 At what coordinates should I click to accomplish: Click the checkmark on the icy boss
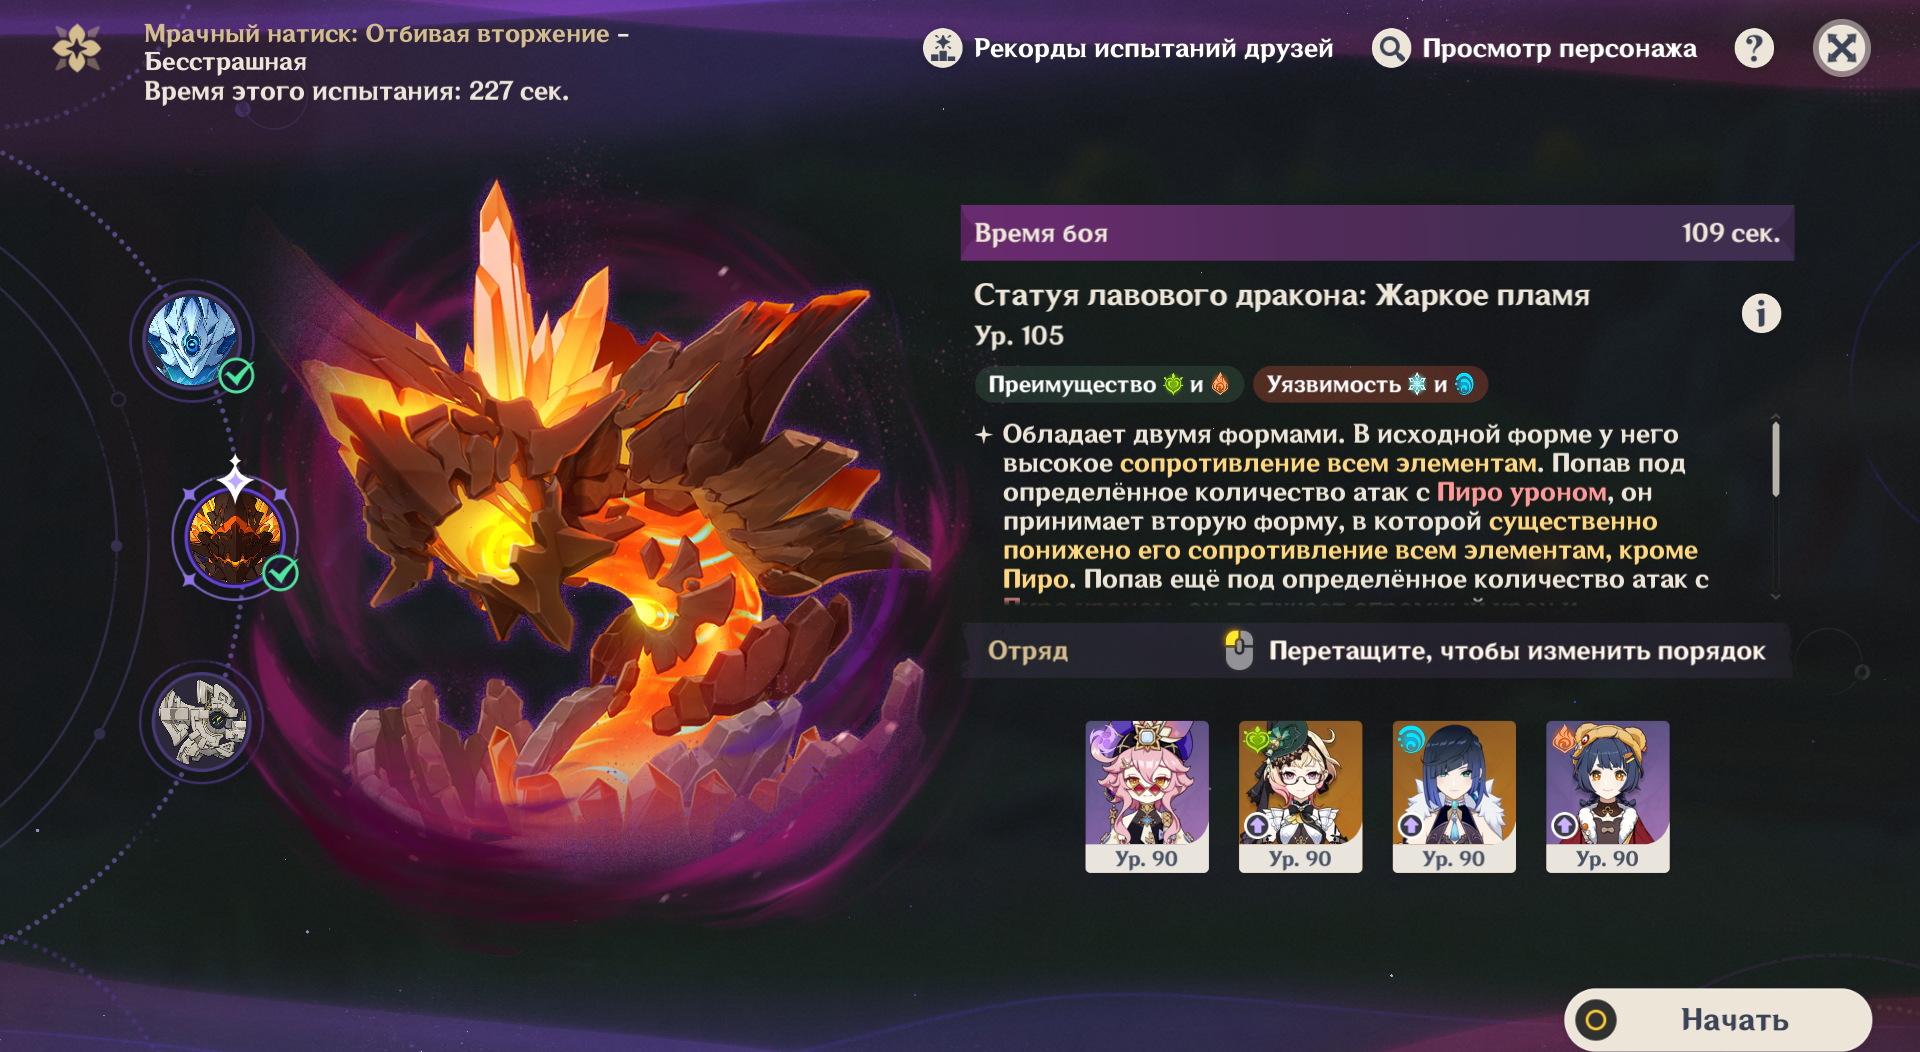coord(237,376)
